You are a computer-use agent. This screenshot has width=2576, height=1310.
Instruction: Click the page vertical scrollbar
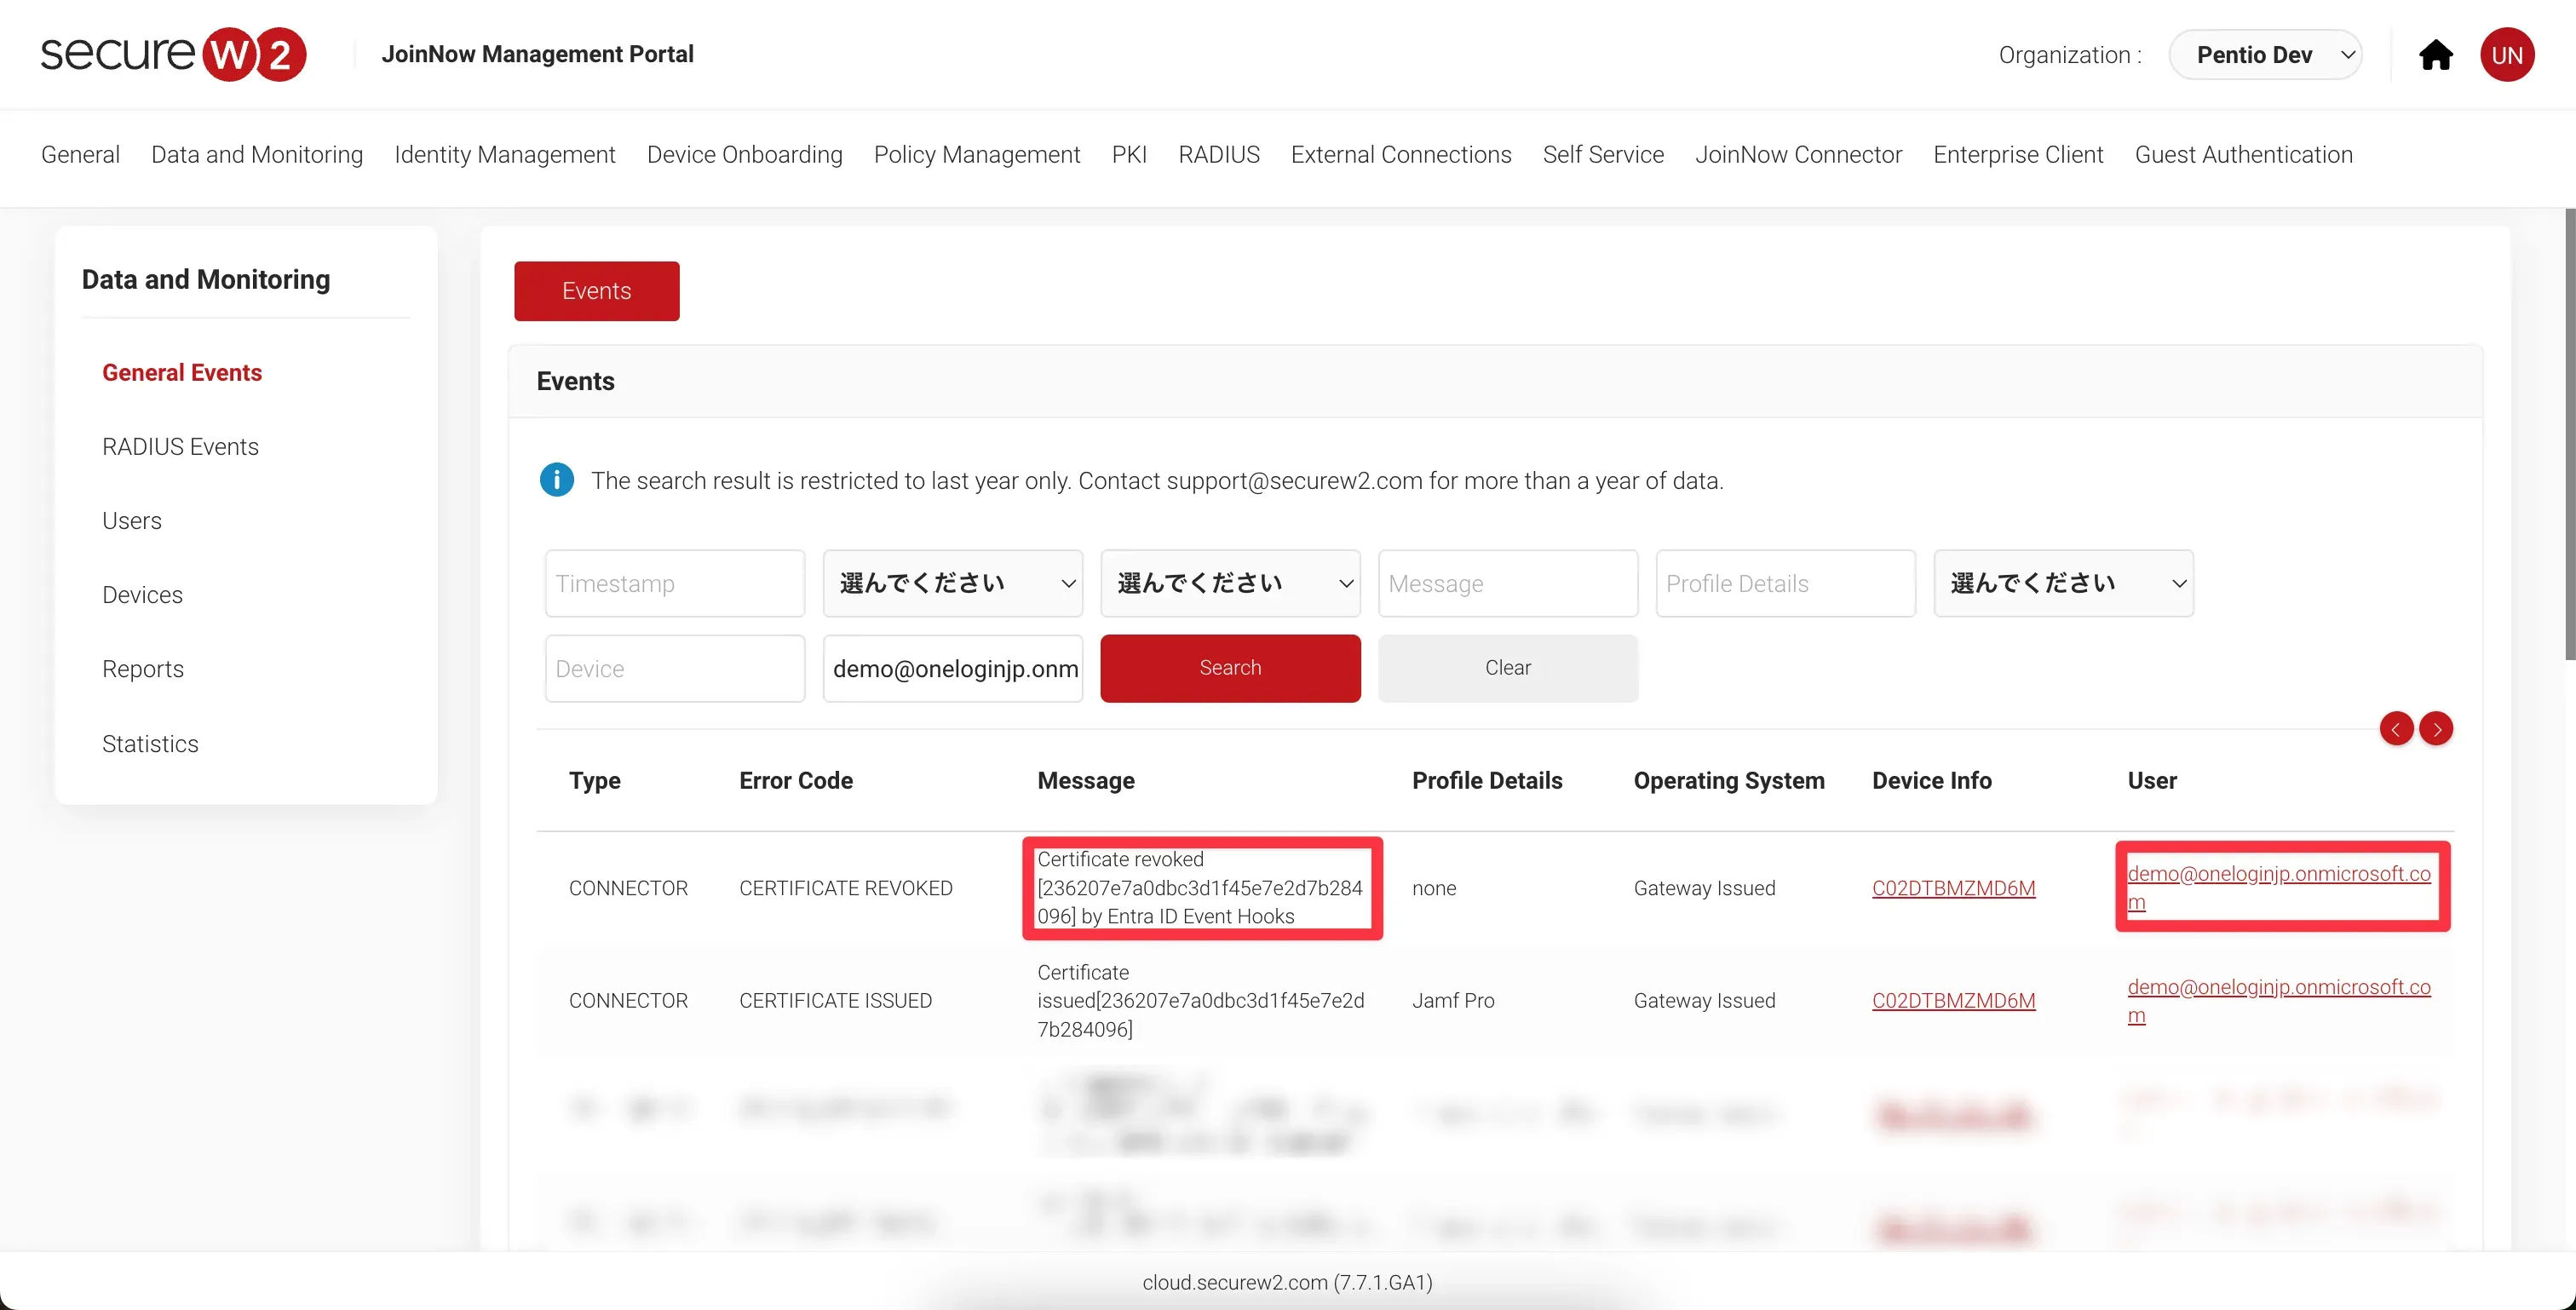(2568, 435)
